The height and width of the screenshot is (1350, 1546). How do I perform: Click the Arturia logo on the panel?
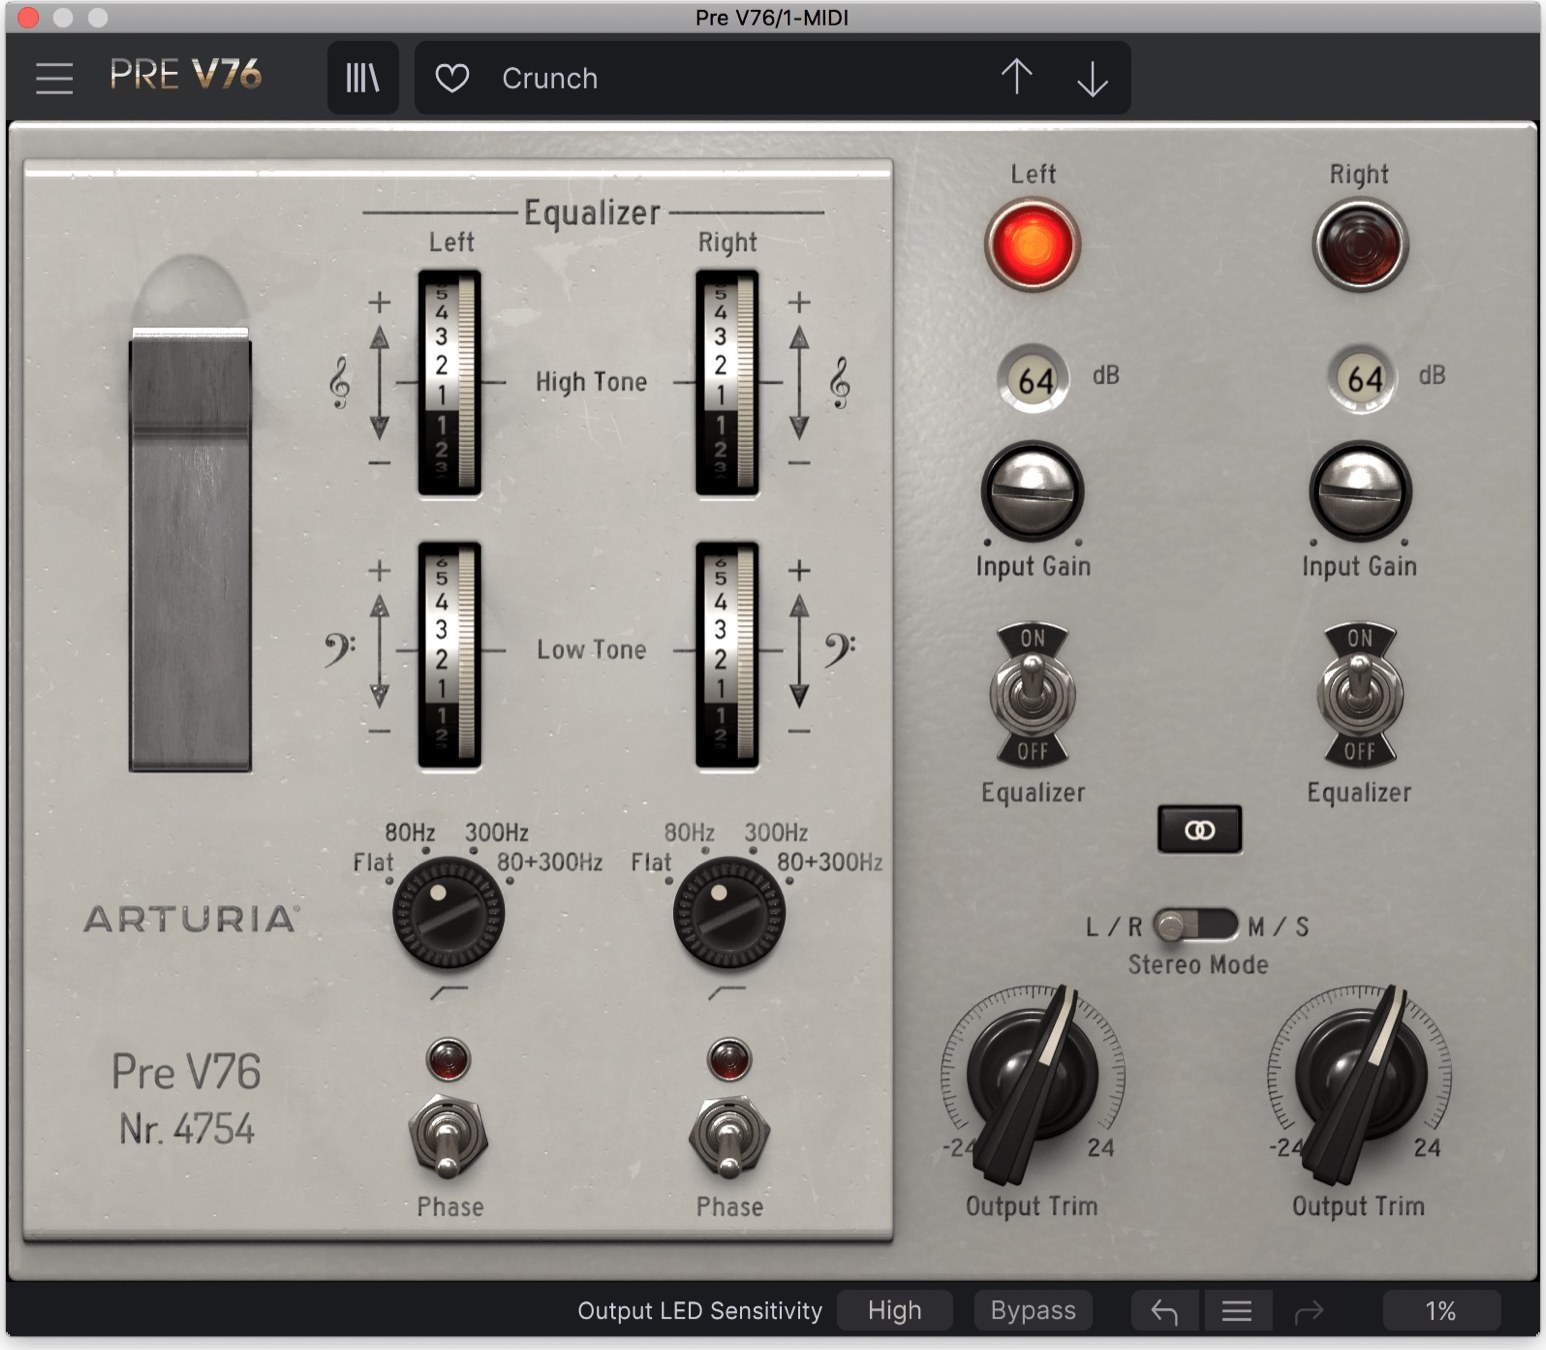(191, 919)
